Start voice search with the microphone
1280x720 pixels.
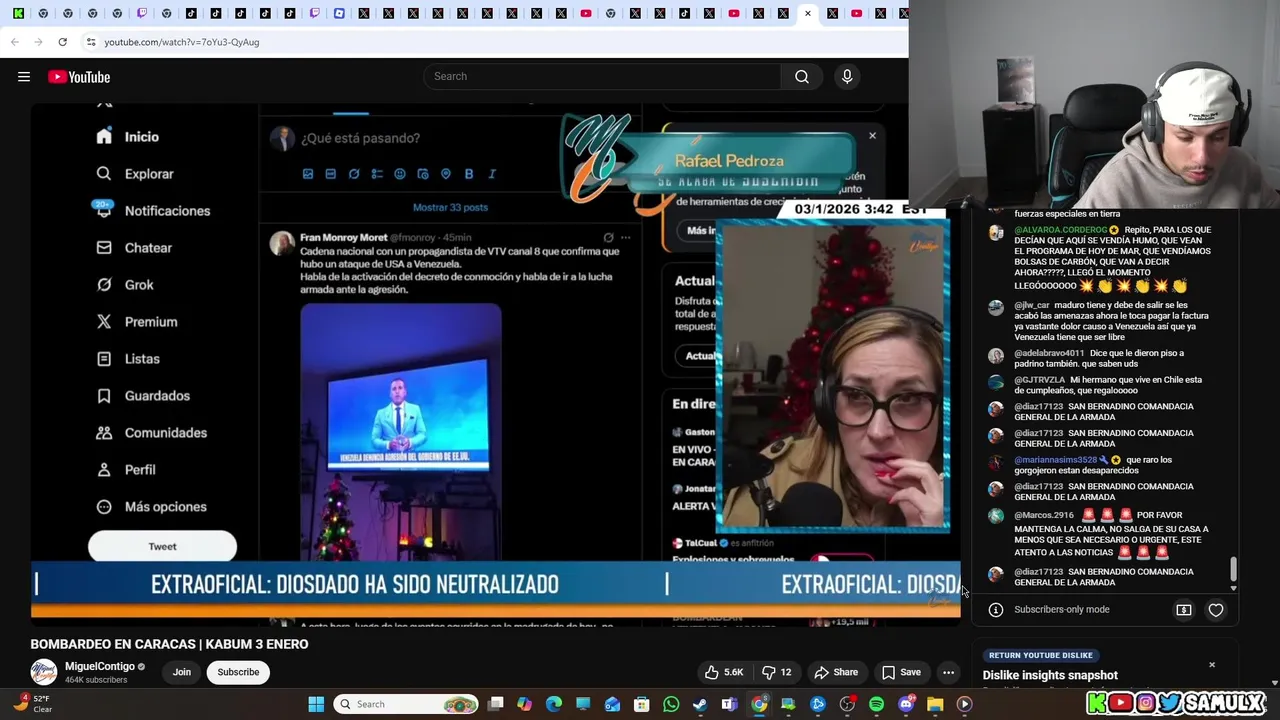847,77
